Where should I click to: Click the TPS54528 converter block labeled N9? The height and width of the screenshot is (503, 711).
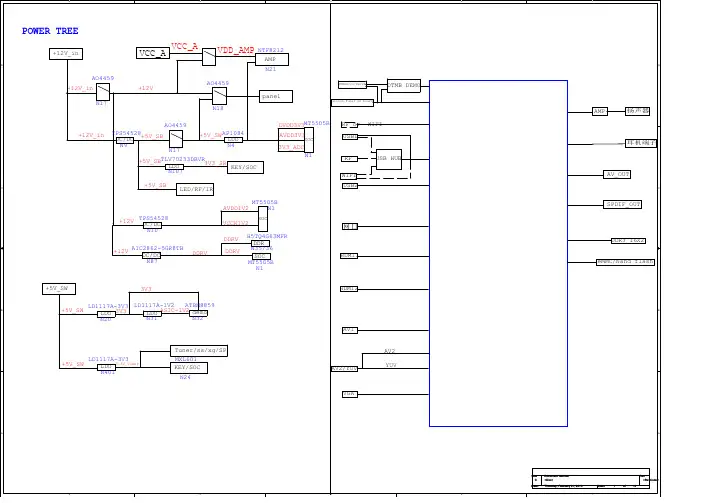click(125, 141)
